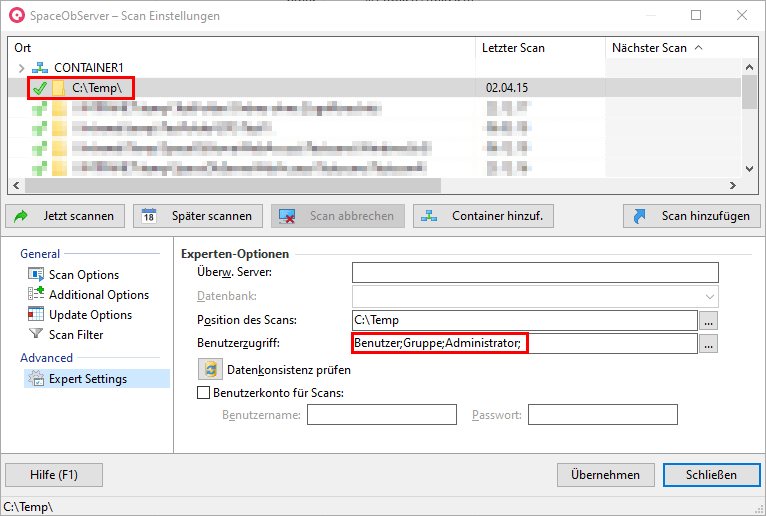Click the Scan Filter funnel icon

pyautogui.click(x=36, y=334)
